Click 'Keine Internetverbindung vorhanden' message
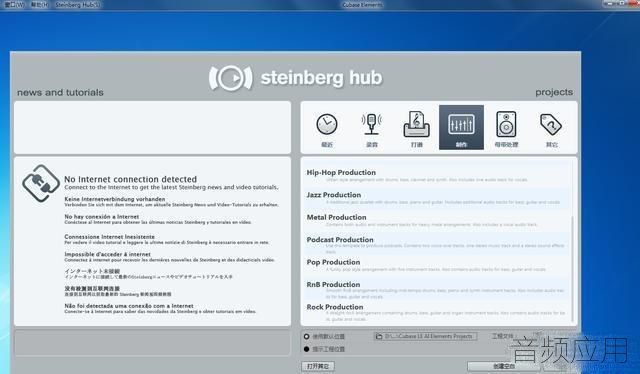This screenshot has width=640, height=374. (x=115, y=199)
